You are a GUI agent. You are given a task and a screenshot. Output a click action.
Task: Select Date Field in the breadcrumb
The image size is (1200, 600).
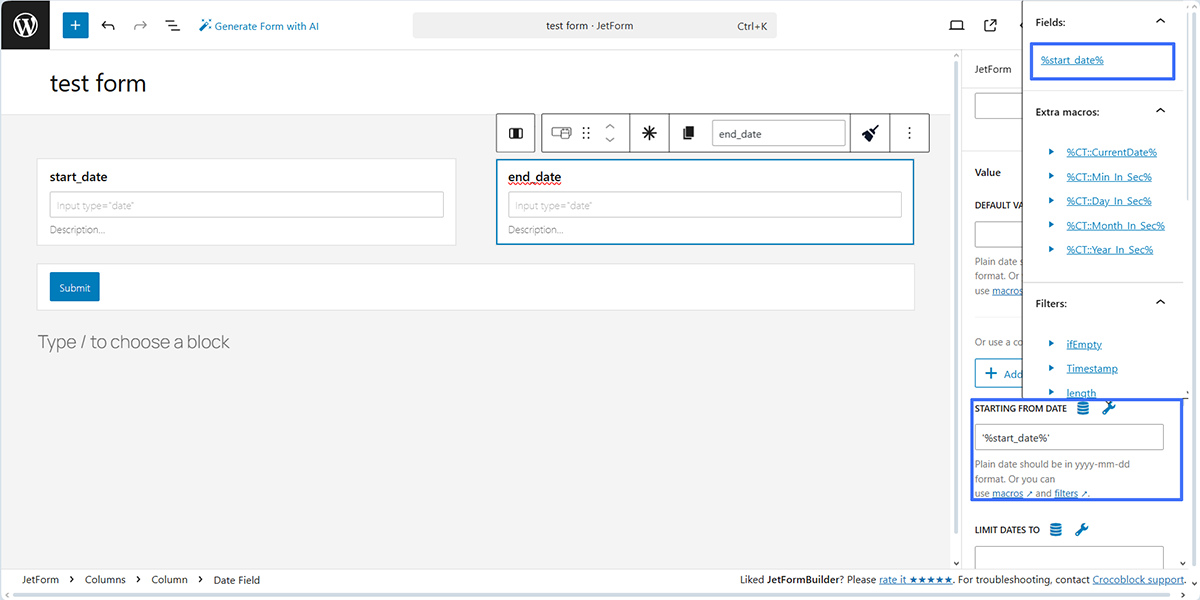pos(235,580)
